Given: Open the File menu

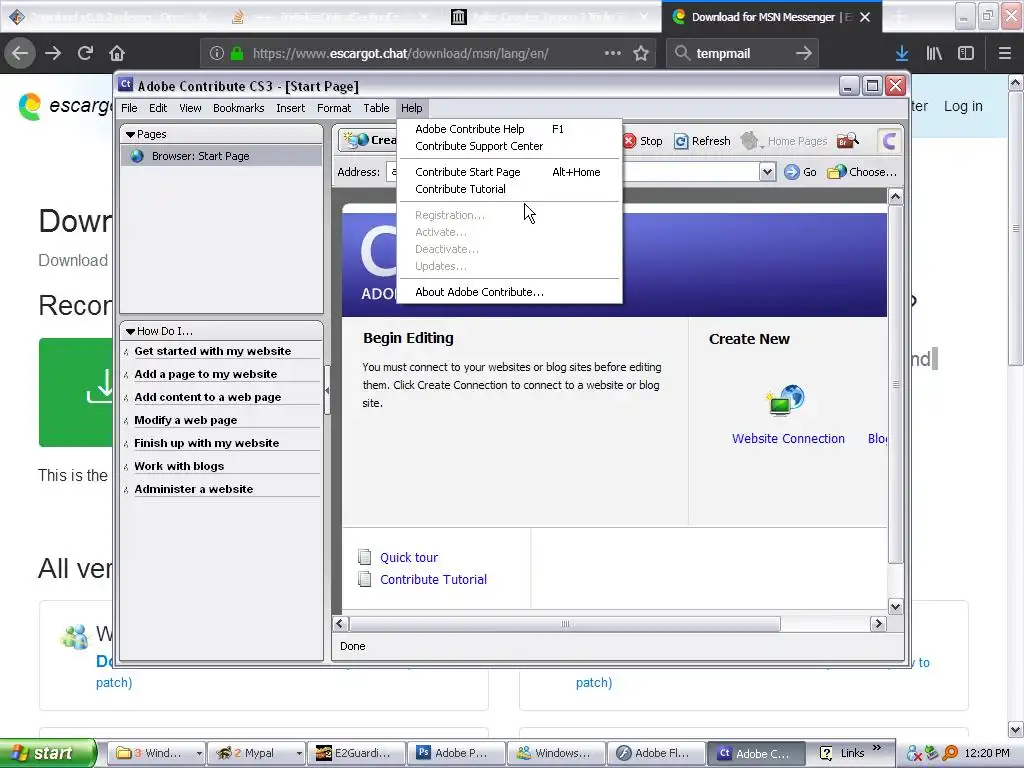Looking at the screenshot, I should (129, 108).
